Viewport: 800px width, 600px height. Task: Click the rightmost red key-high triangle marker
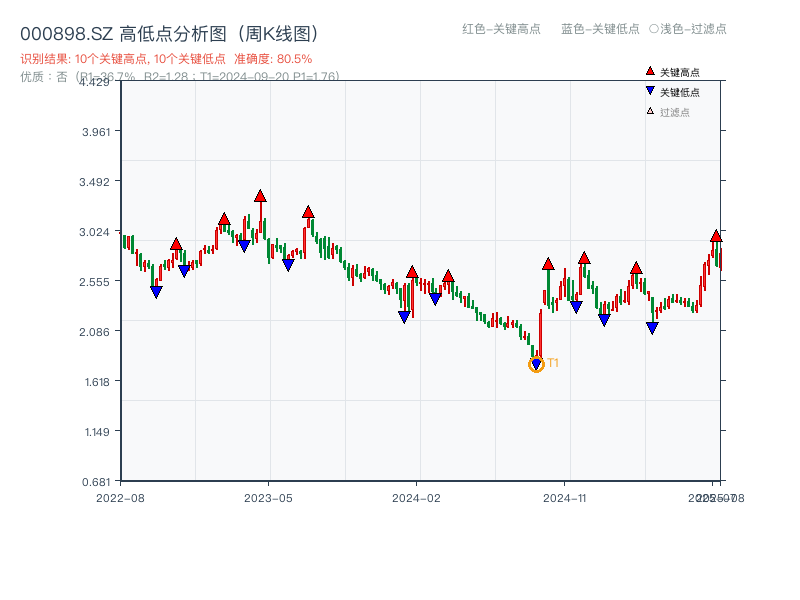[x=716, y=236]
